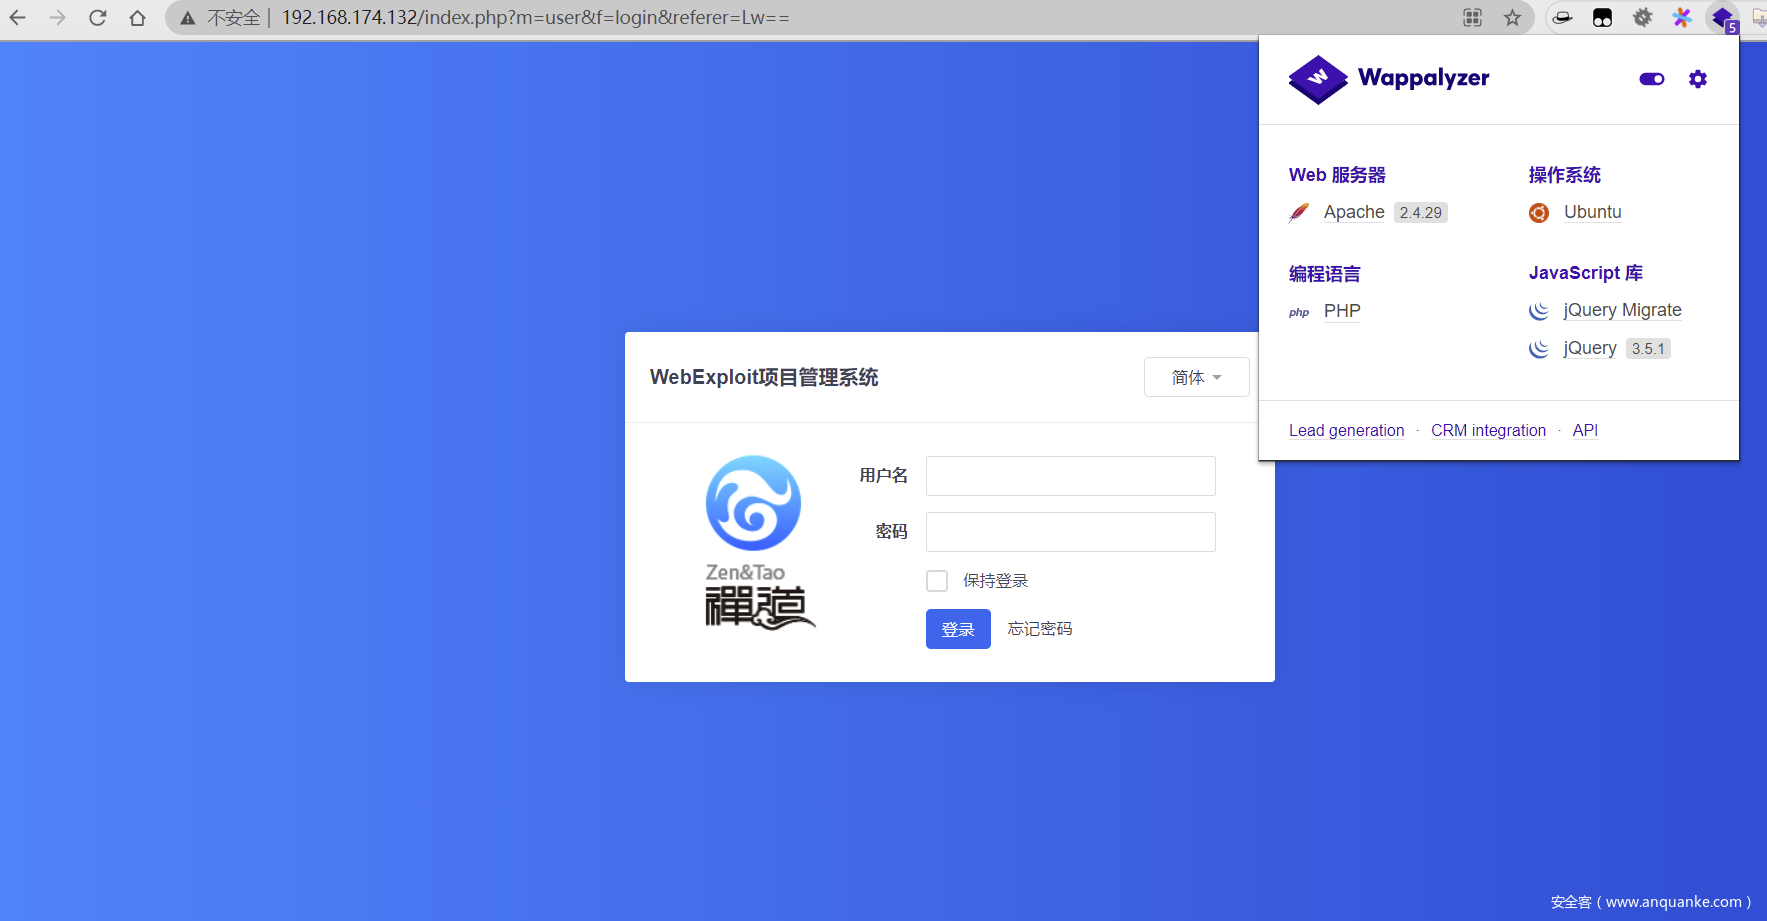The height and width of the screenshot is (921, 1767).
Task: Open the colorful pinwheel extension icon
Action: point(1682,18)
